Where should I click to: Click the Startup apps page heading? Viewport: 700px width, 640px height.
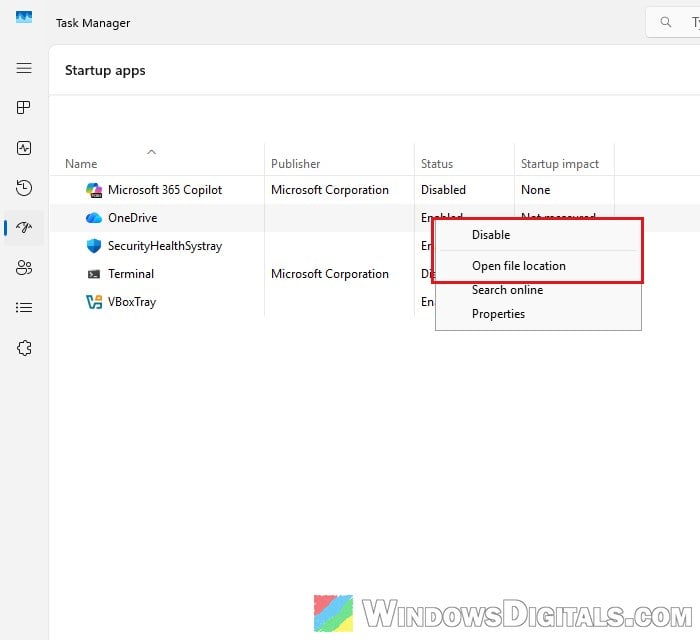(105, 71)
